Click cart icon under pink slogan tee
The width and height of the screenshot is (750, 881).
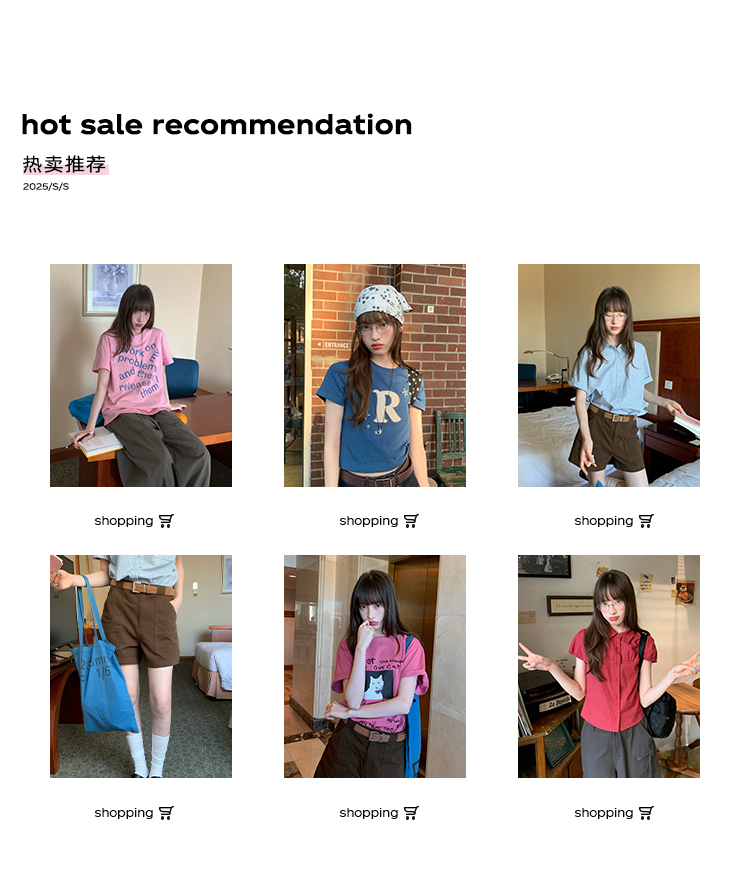166,521
